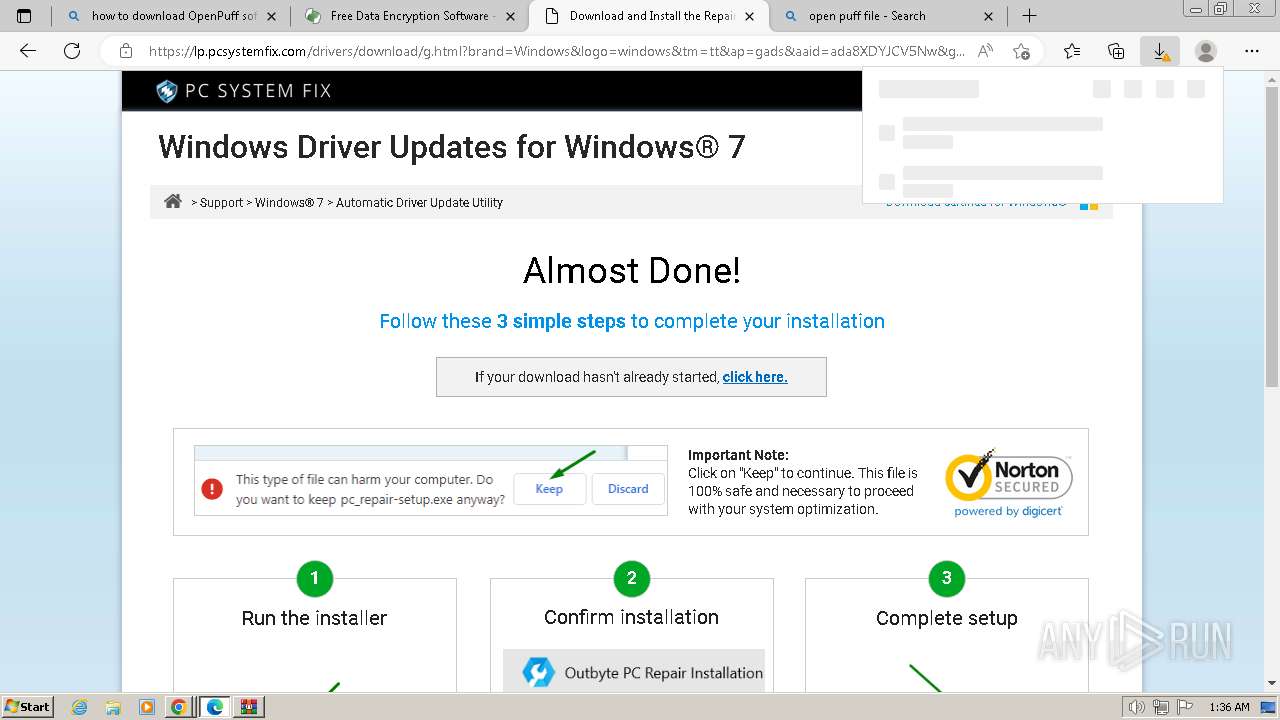The height and width of the screenshot is (720, 1280).
Task: Go back to previous page
Action: 28,51
